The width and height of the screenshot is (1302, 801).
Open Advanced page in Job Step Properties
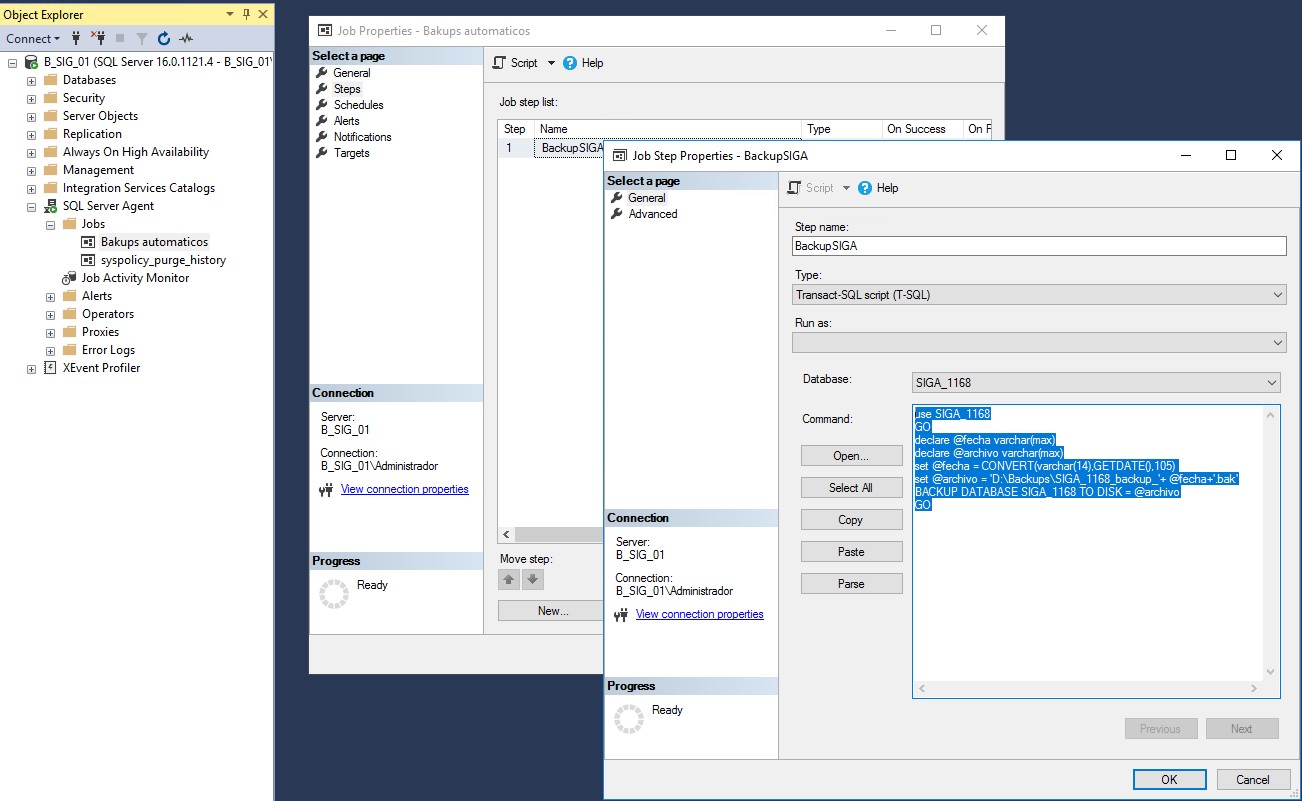pos(653,214)
